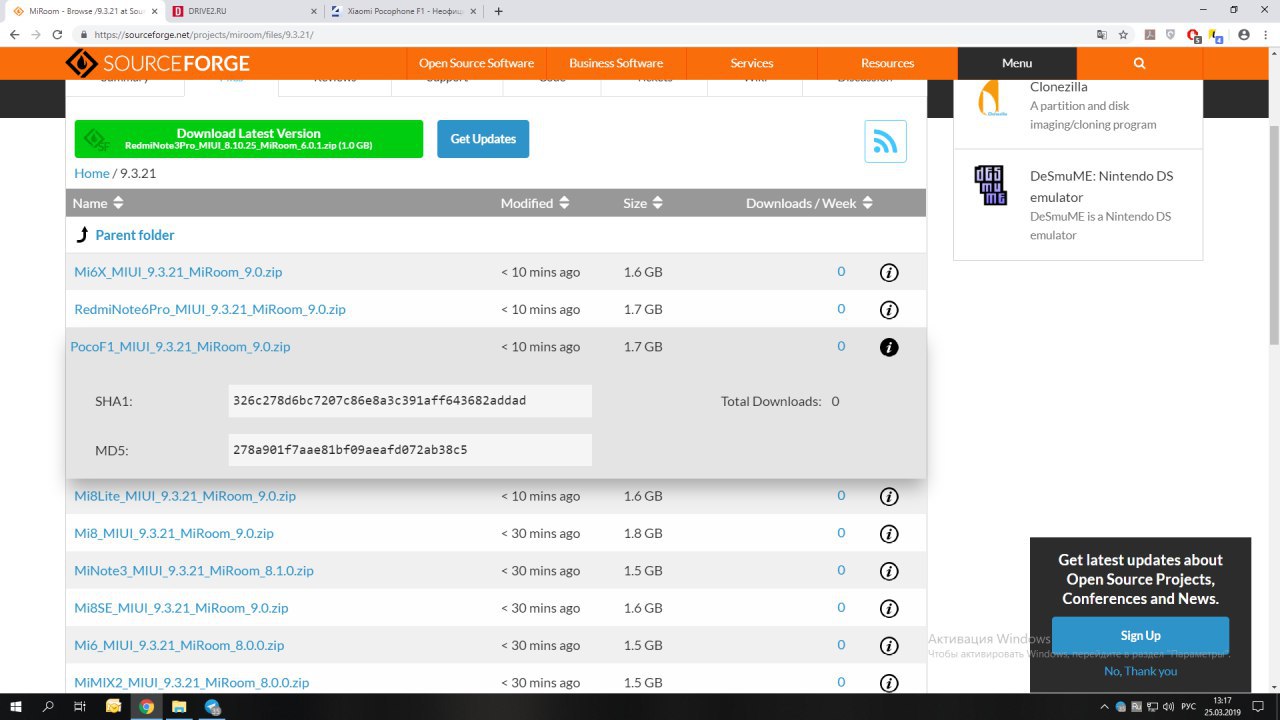Screen dimensions: 1280x720
Task: Sort files by Modified column
Action: tap(535, 203)
